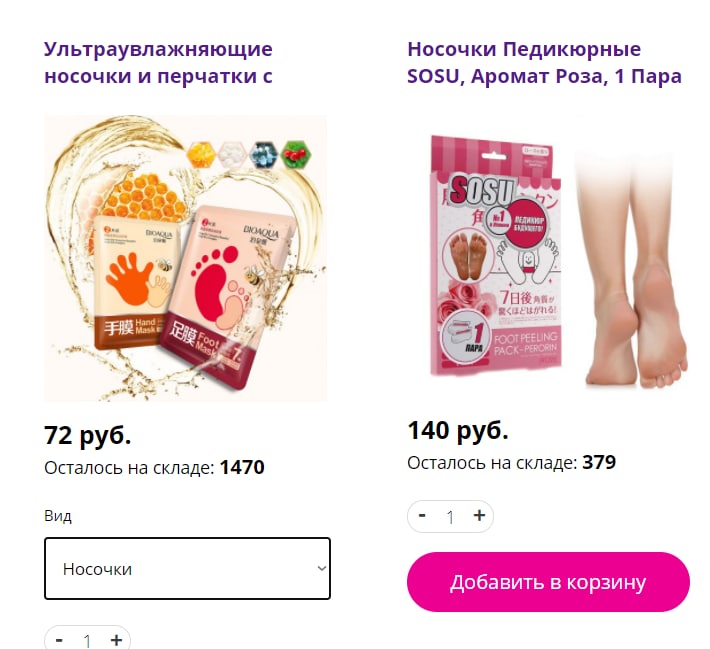The width and height of the screenshot is (710, 649).
Task: Click Bioaqua quantity number field
Action: [x=87, y=640]
